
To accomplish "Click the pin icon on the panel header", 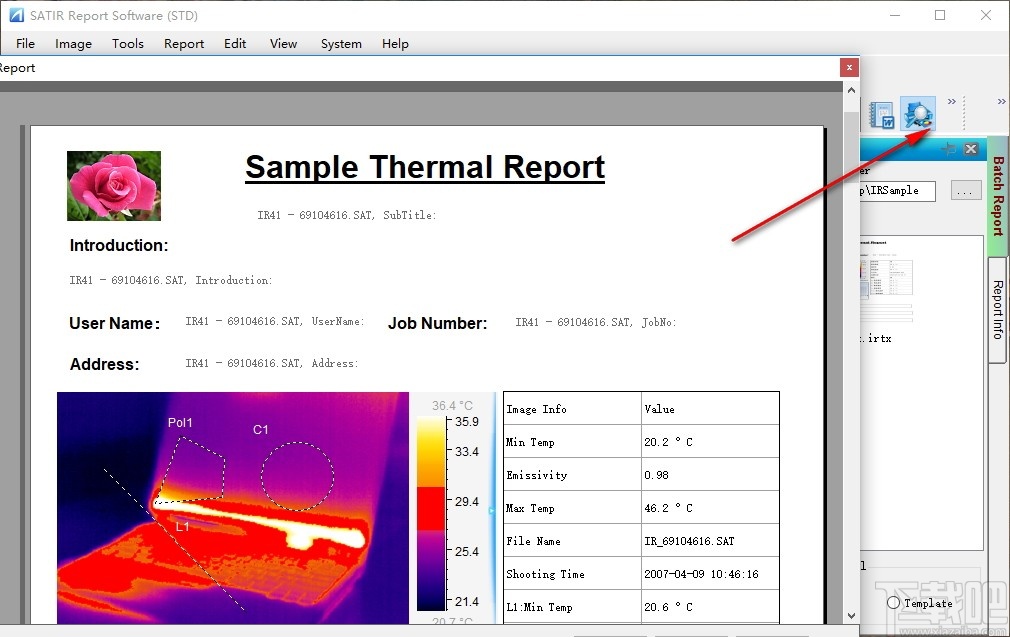I will click(x=950, y=148).
